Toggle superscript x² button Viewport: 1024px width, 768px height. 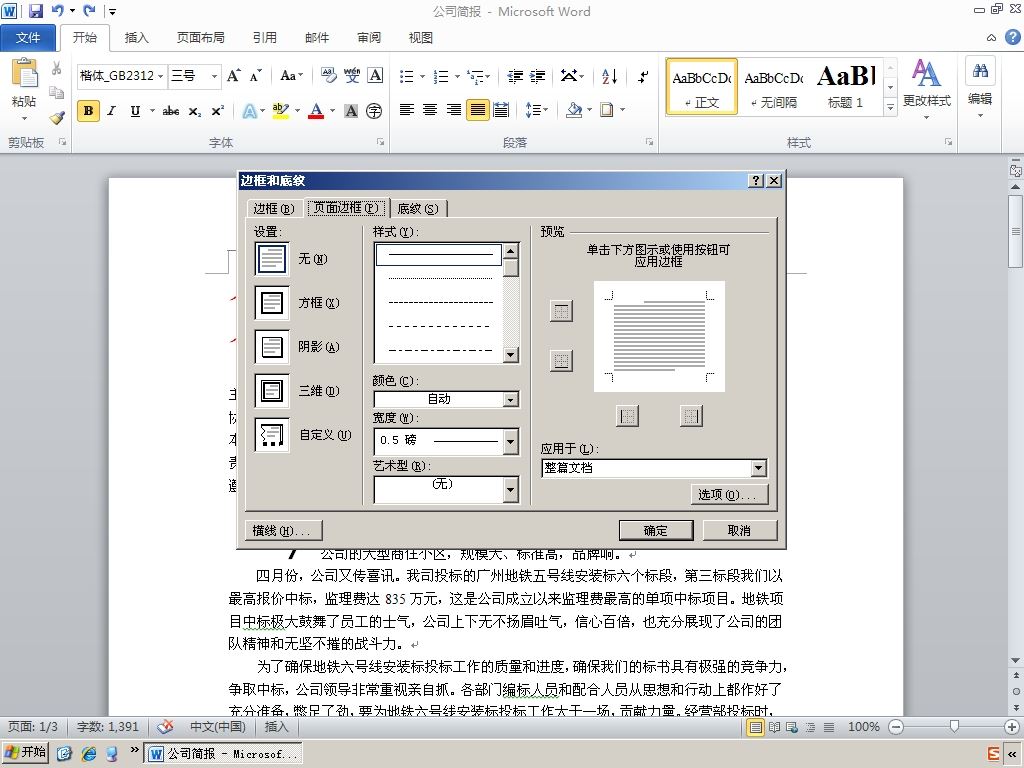(x=217, y=111)
